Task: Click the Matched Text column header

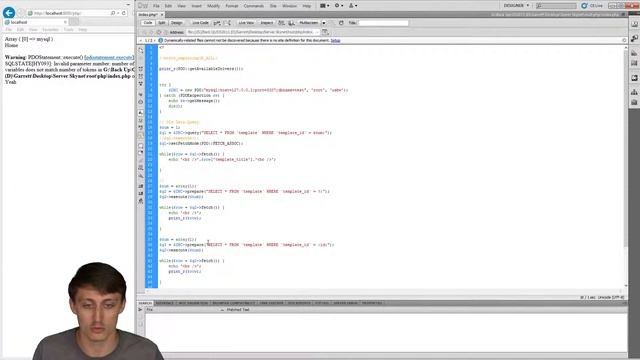Action: click(238, 310)
